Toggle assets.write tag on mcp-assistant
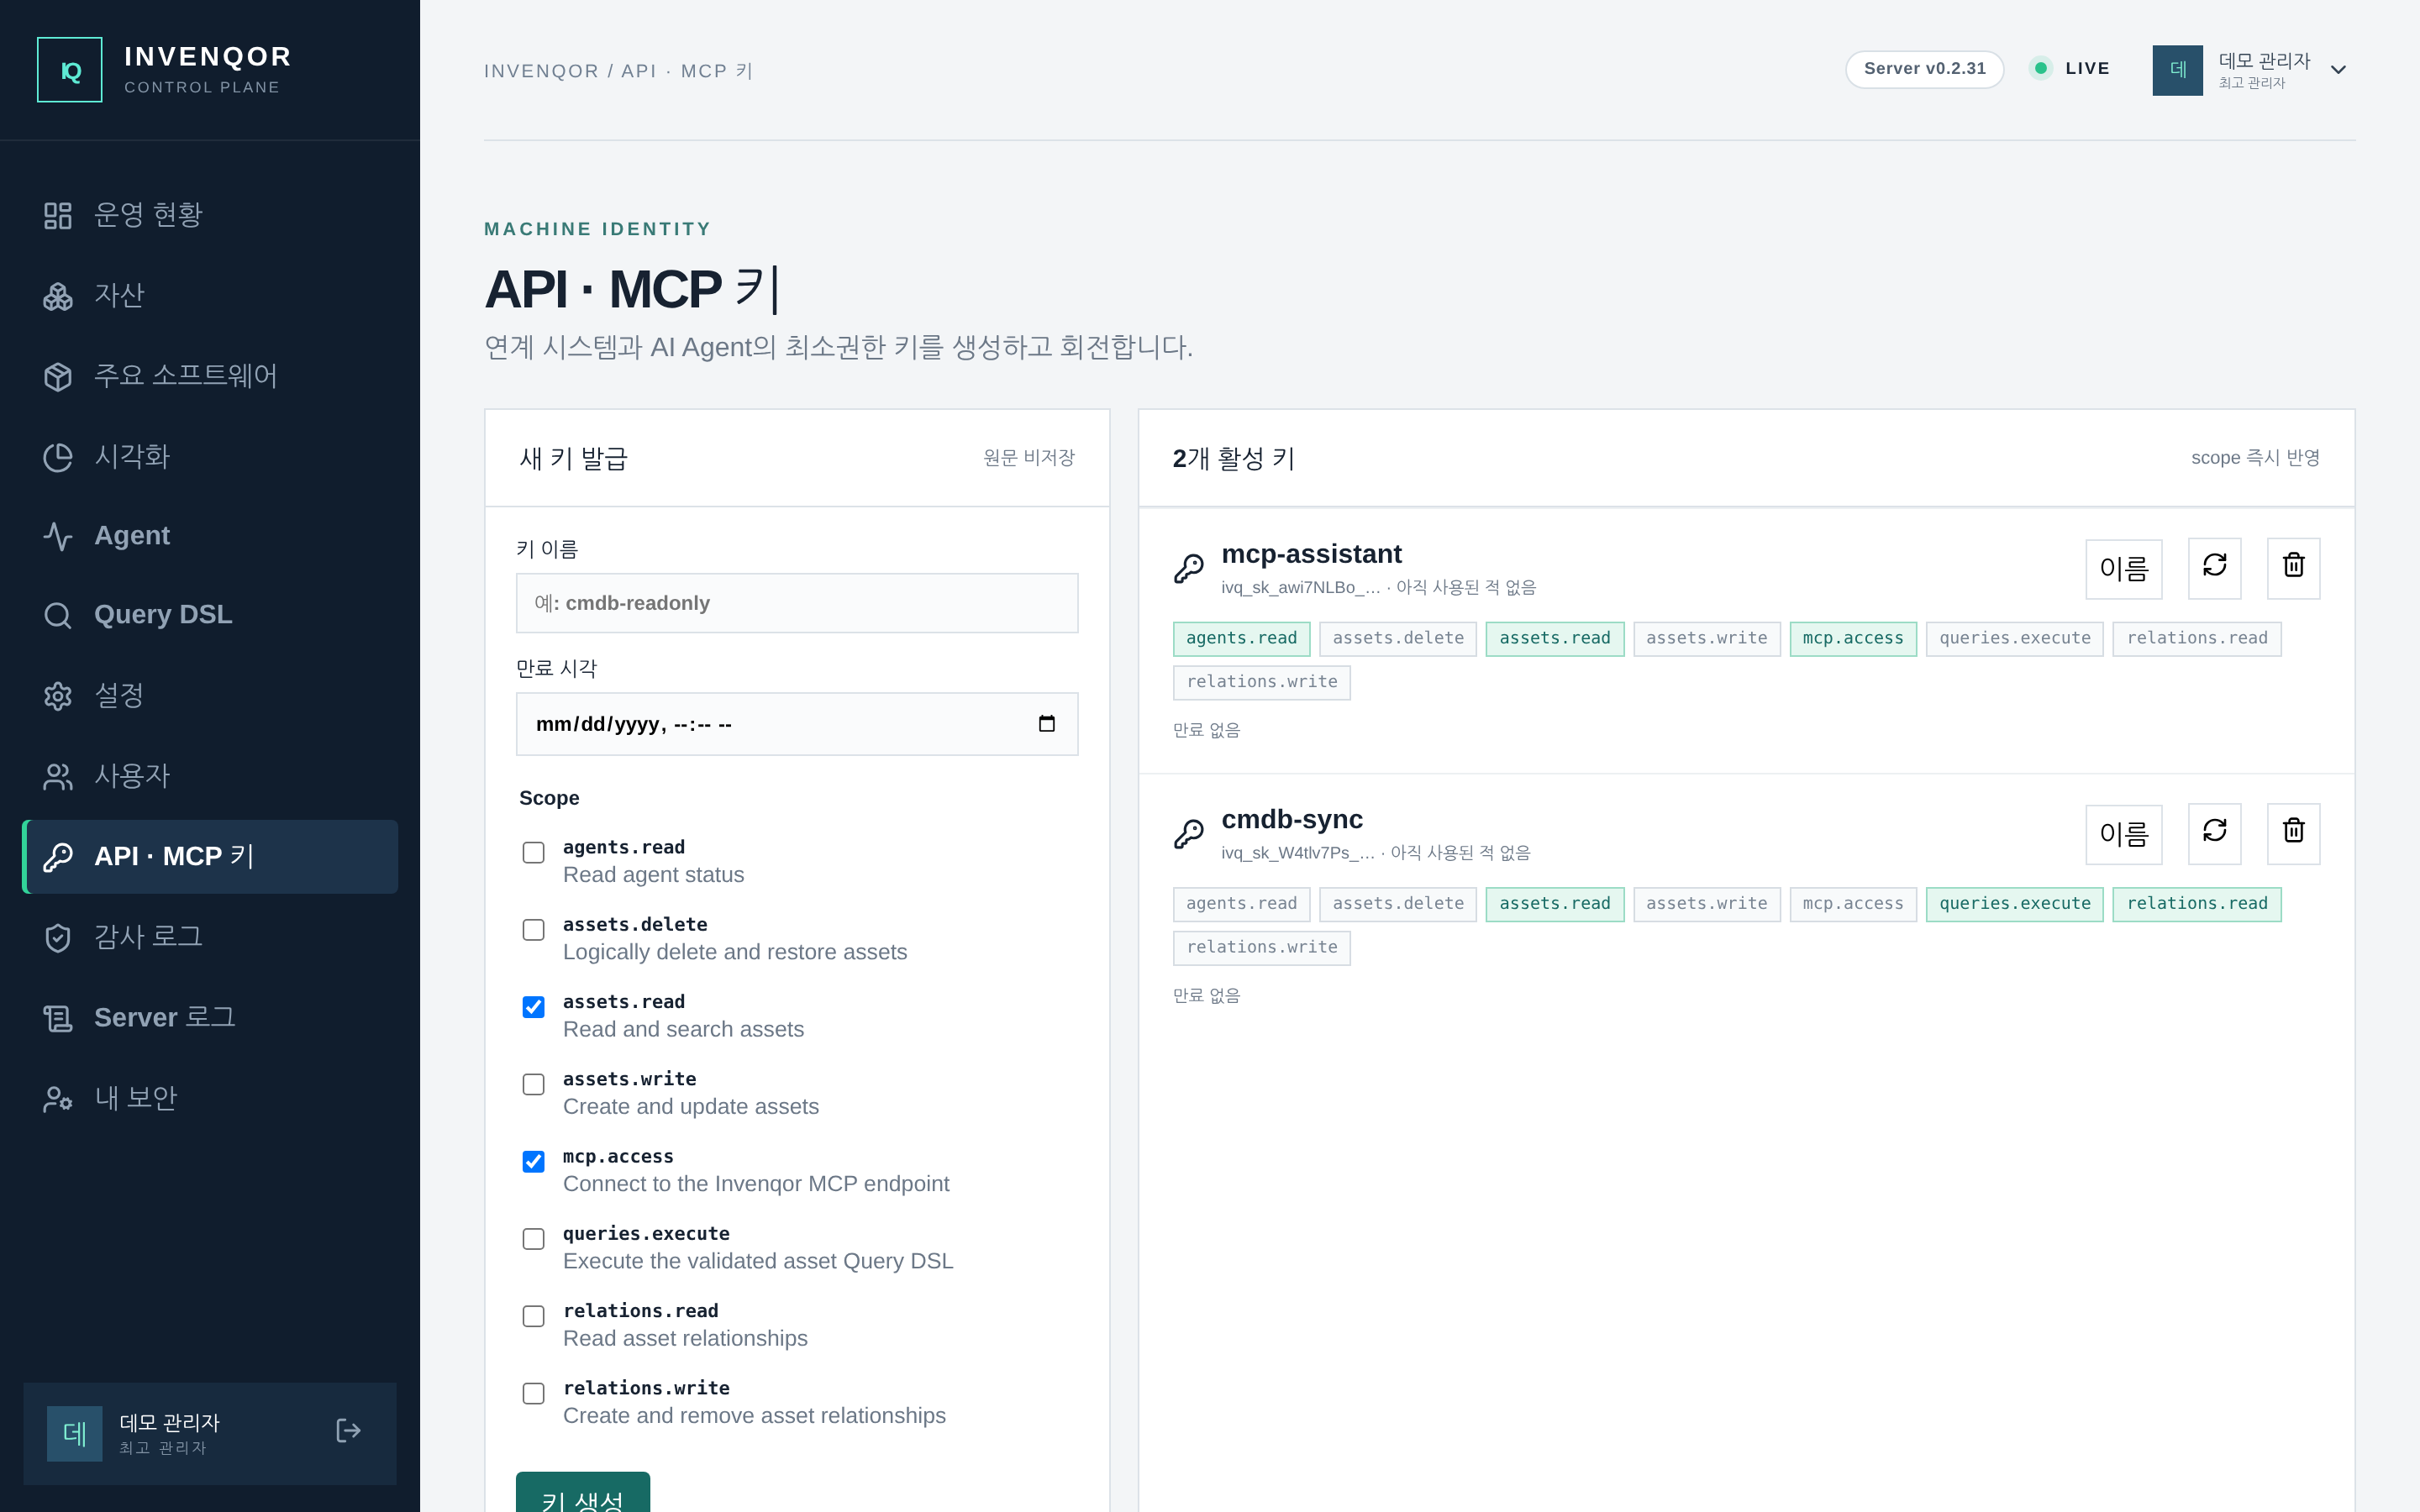 coord(1707,639)
